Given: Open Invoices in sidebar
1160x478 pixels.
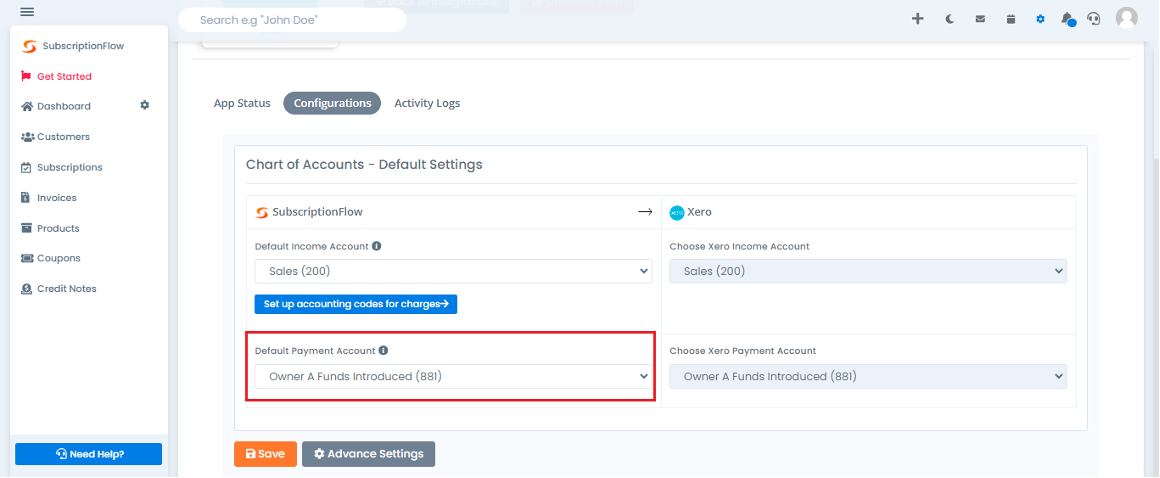Looking at the screenshot, I should coord(49,198).
